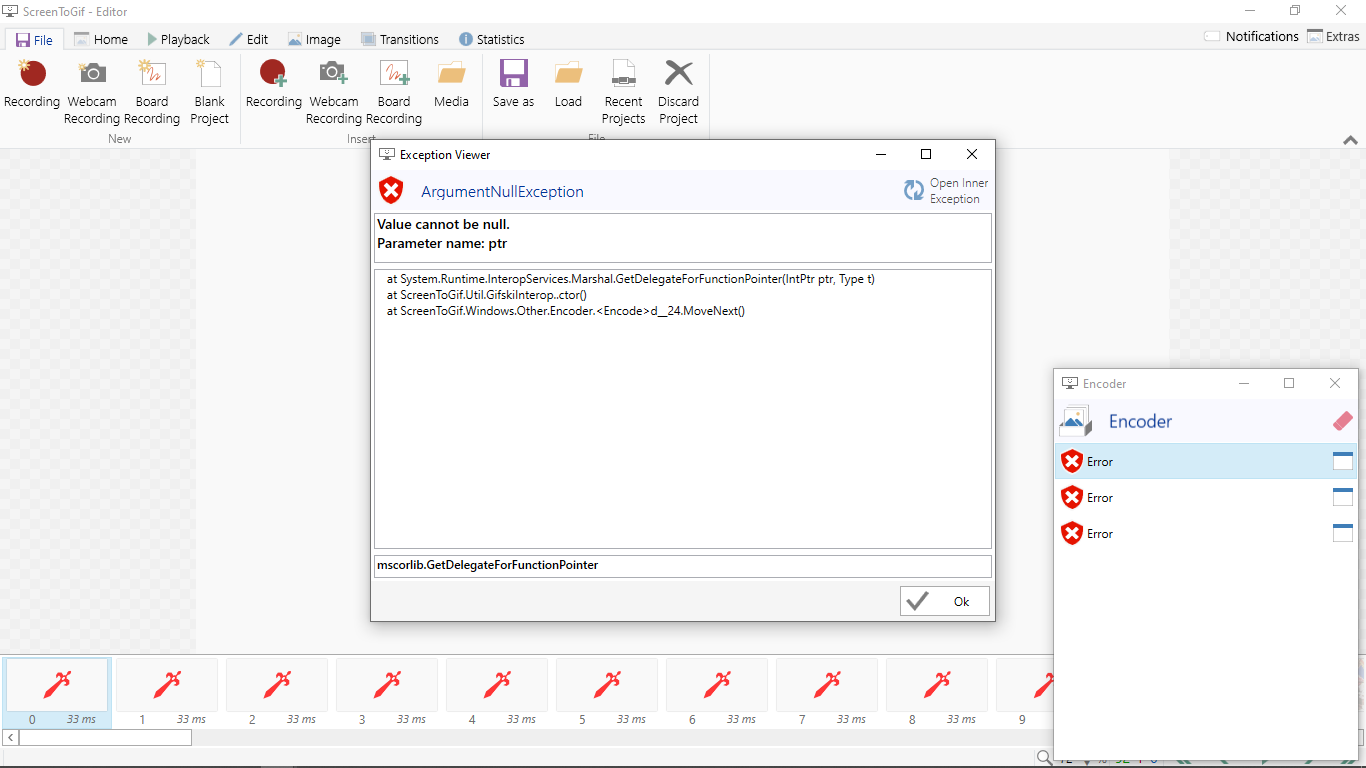This screenshot has width=1366, height=768.
Task: Switch to the Home tab
Action: coord(101,39)
